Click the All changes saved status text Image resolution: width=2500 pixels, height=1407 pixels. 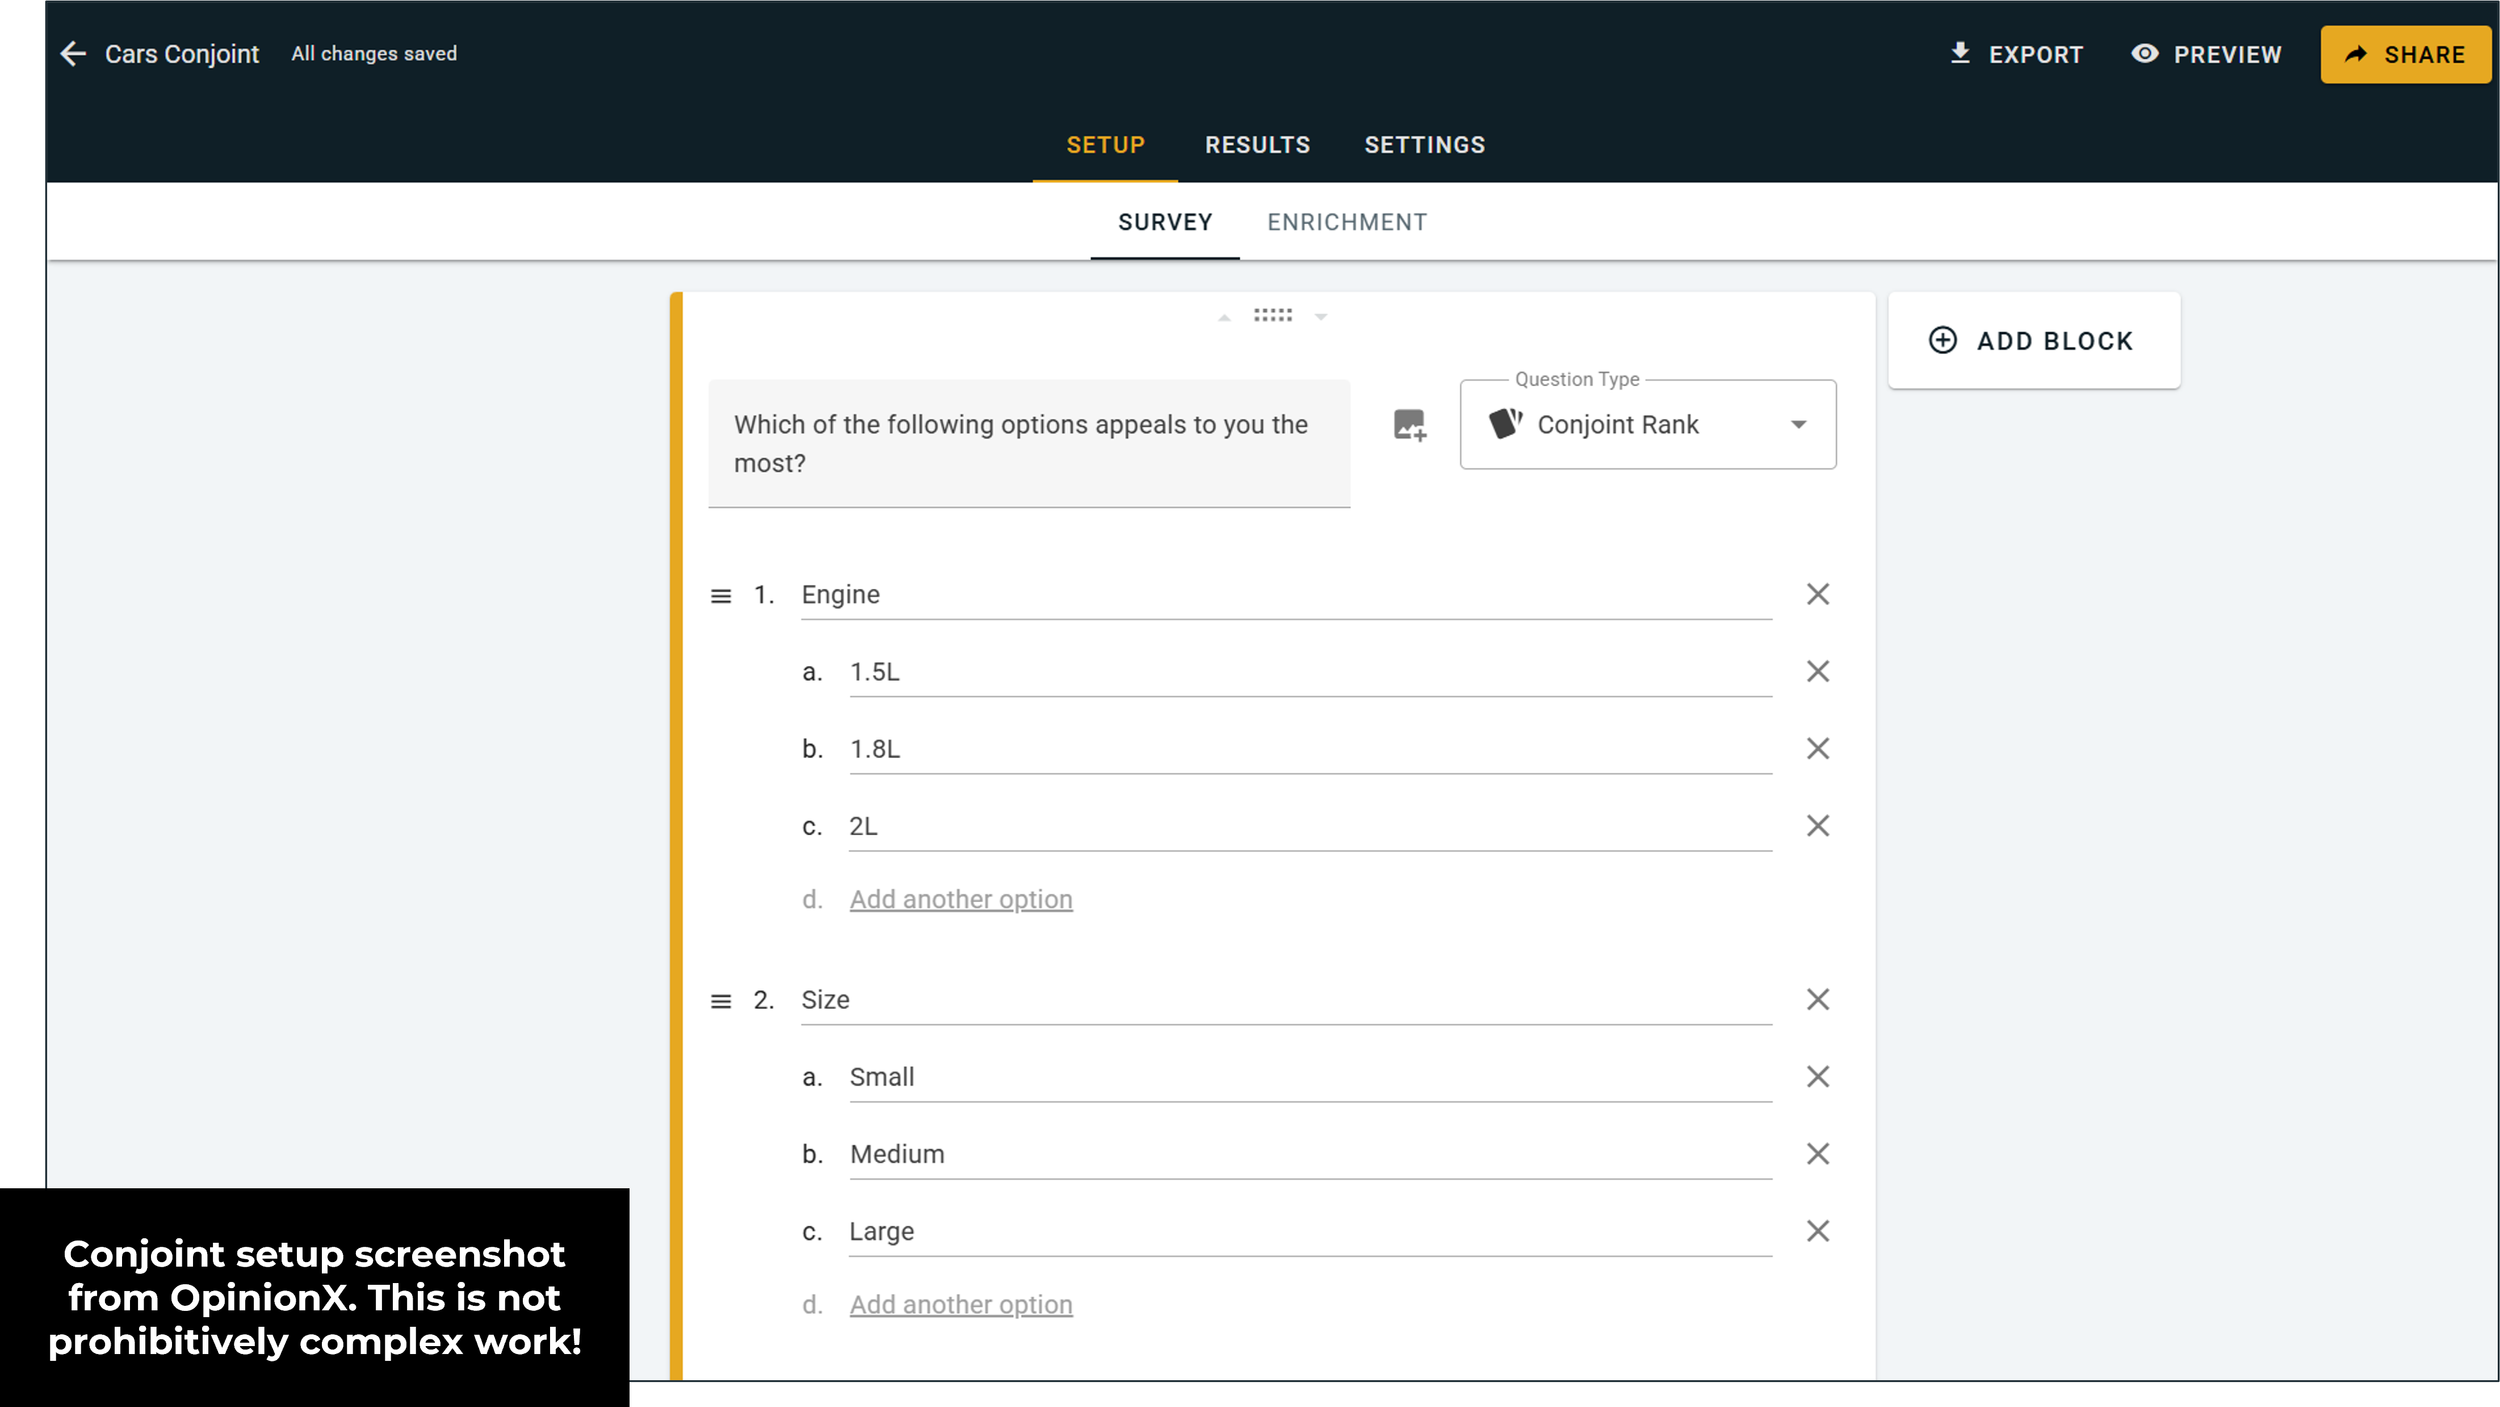[x=374, y=54]
